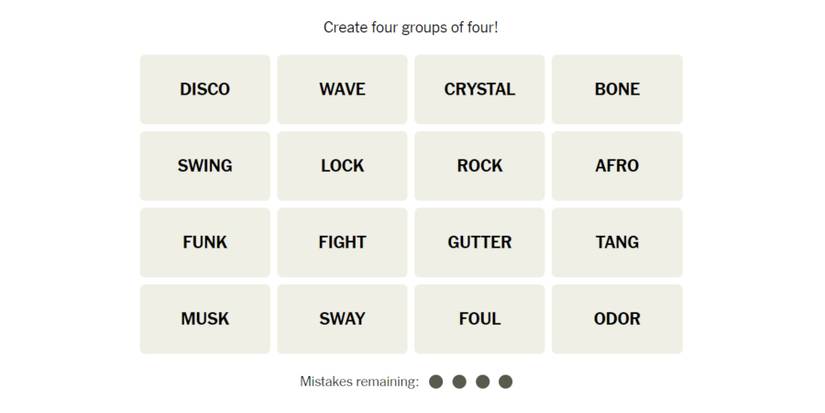Select the SWING tile
This screenshot has height=413, width=825.
[205, 166]
